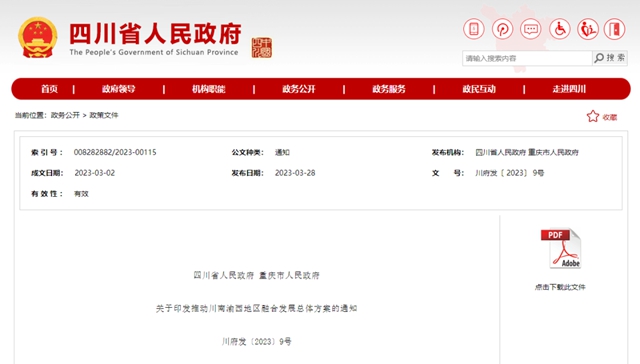
Task: Click the document title line 关于印发推动川南渝西地区融合发展总体方案的通知
Action: (x=256, y=309)
